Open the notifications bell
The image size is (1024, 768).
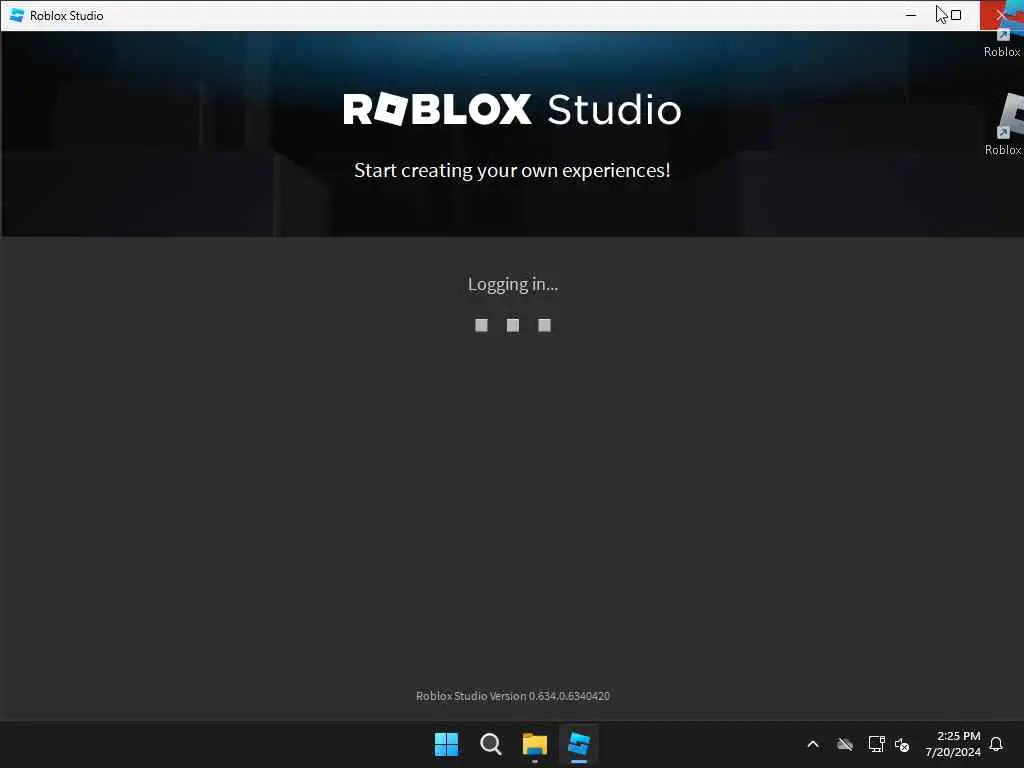(x=996, y=744)
